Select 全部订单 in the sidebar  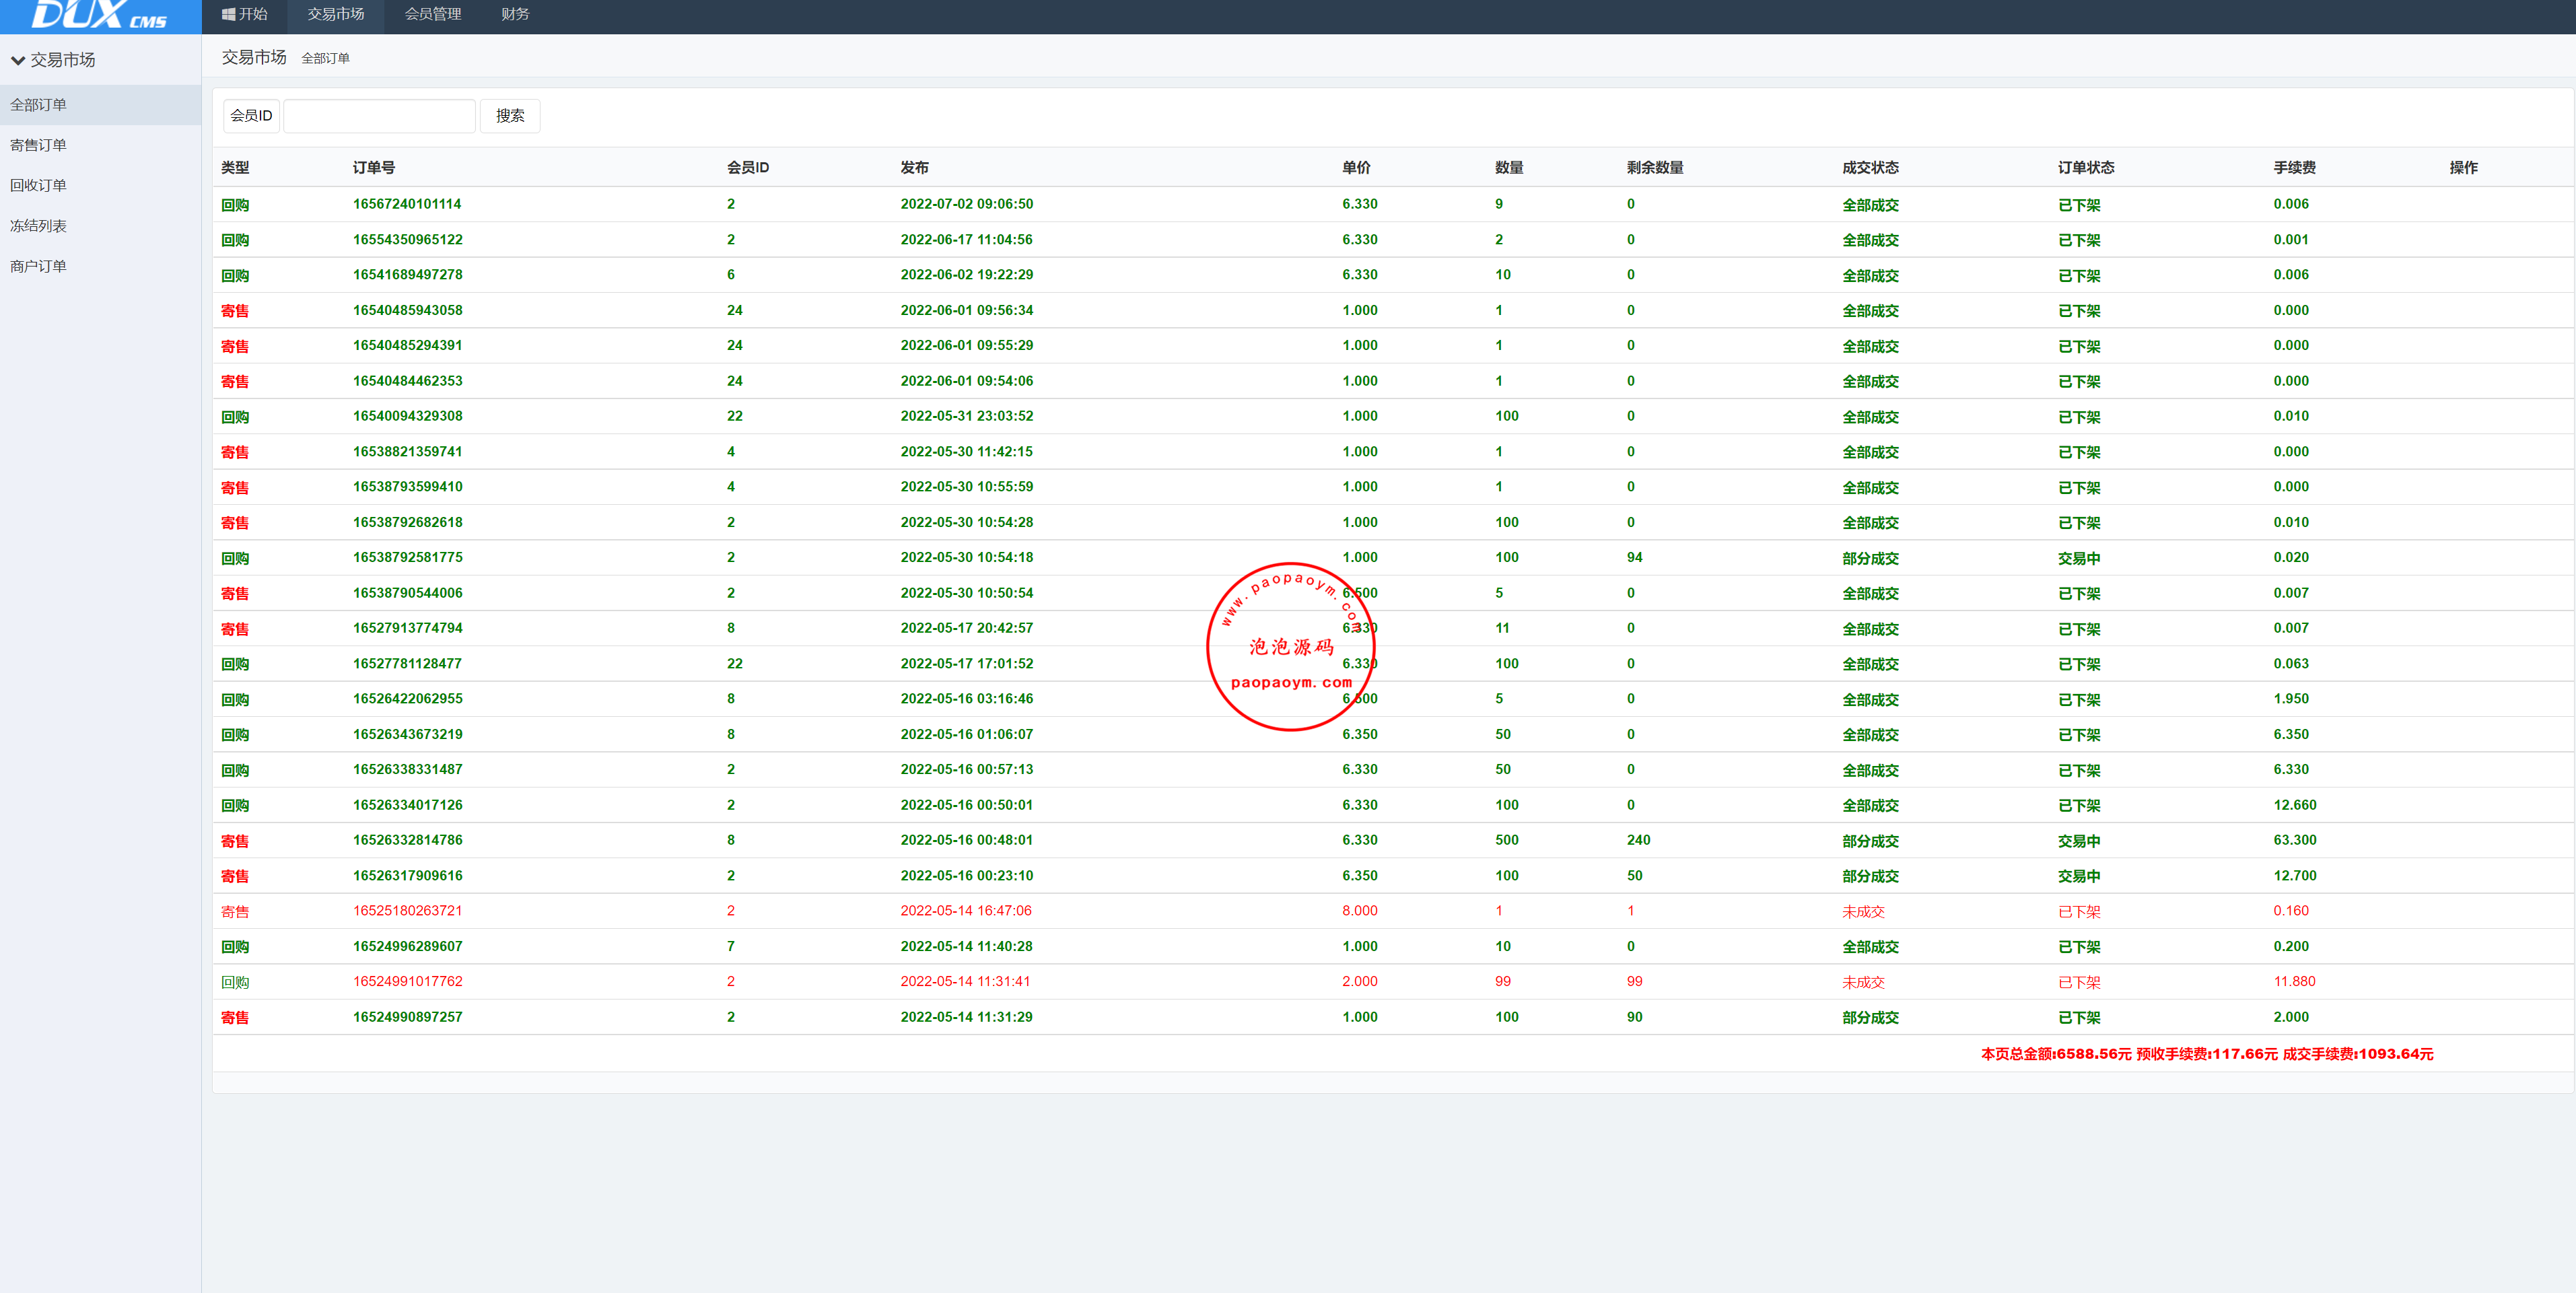[38, 105]
